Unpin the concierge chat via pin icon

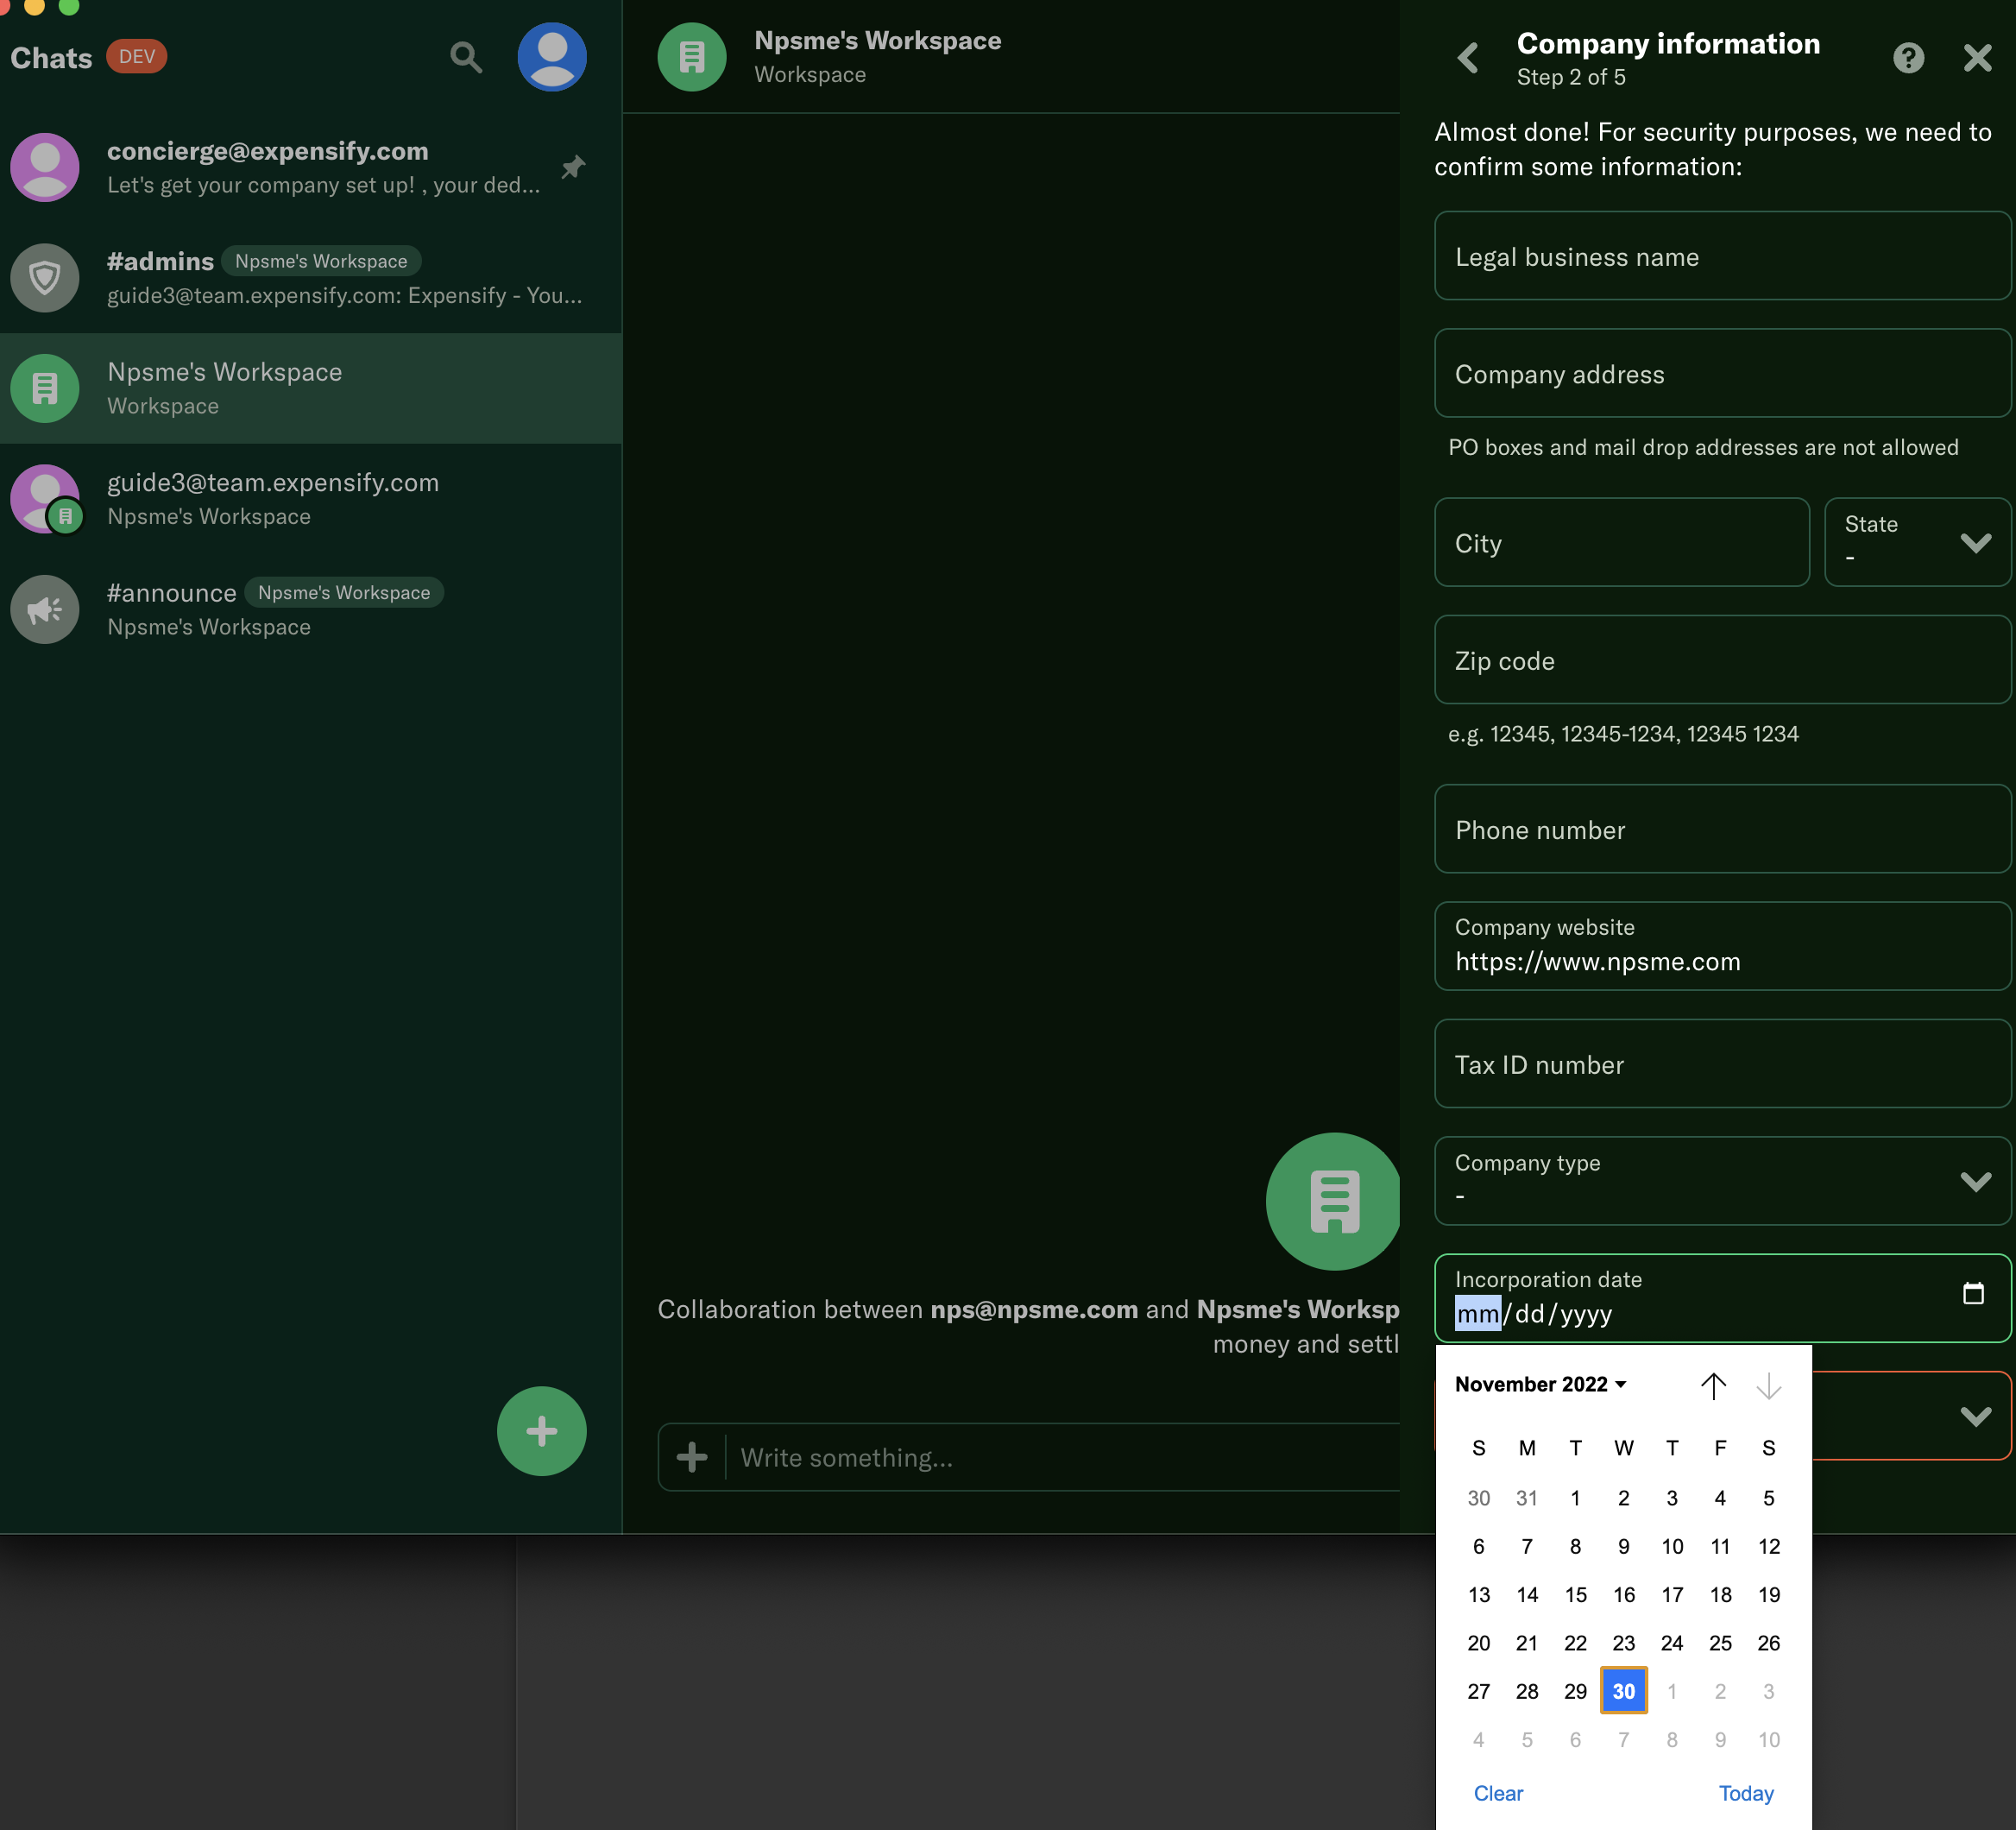click(x=573, y=167)
